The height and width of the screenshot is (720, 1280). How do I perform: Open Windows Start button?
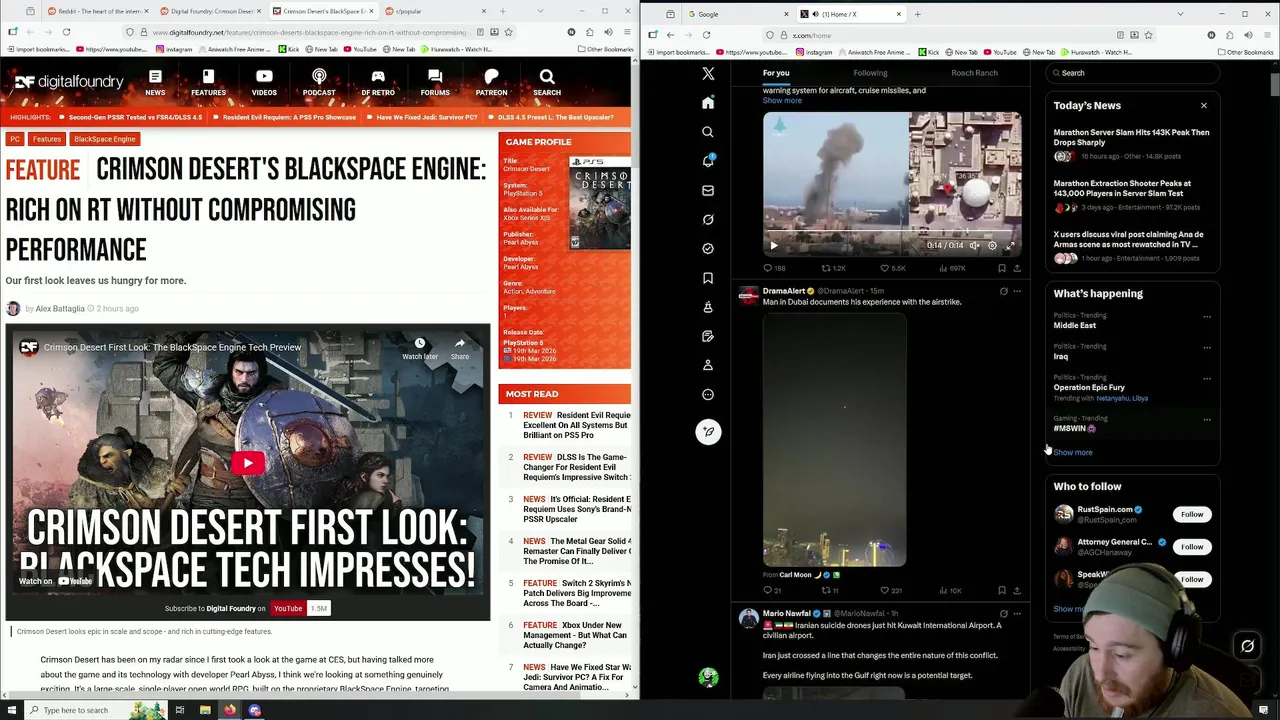10,710
